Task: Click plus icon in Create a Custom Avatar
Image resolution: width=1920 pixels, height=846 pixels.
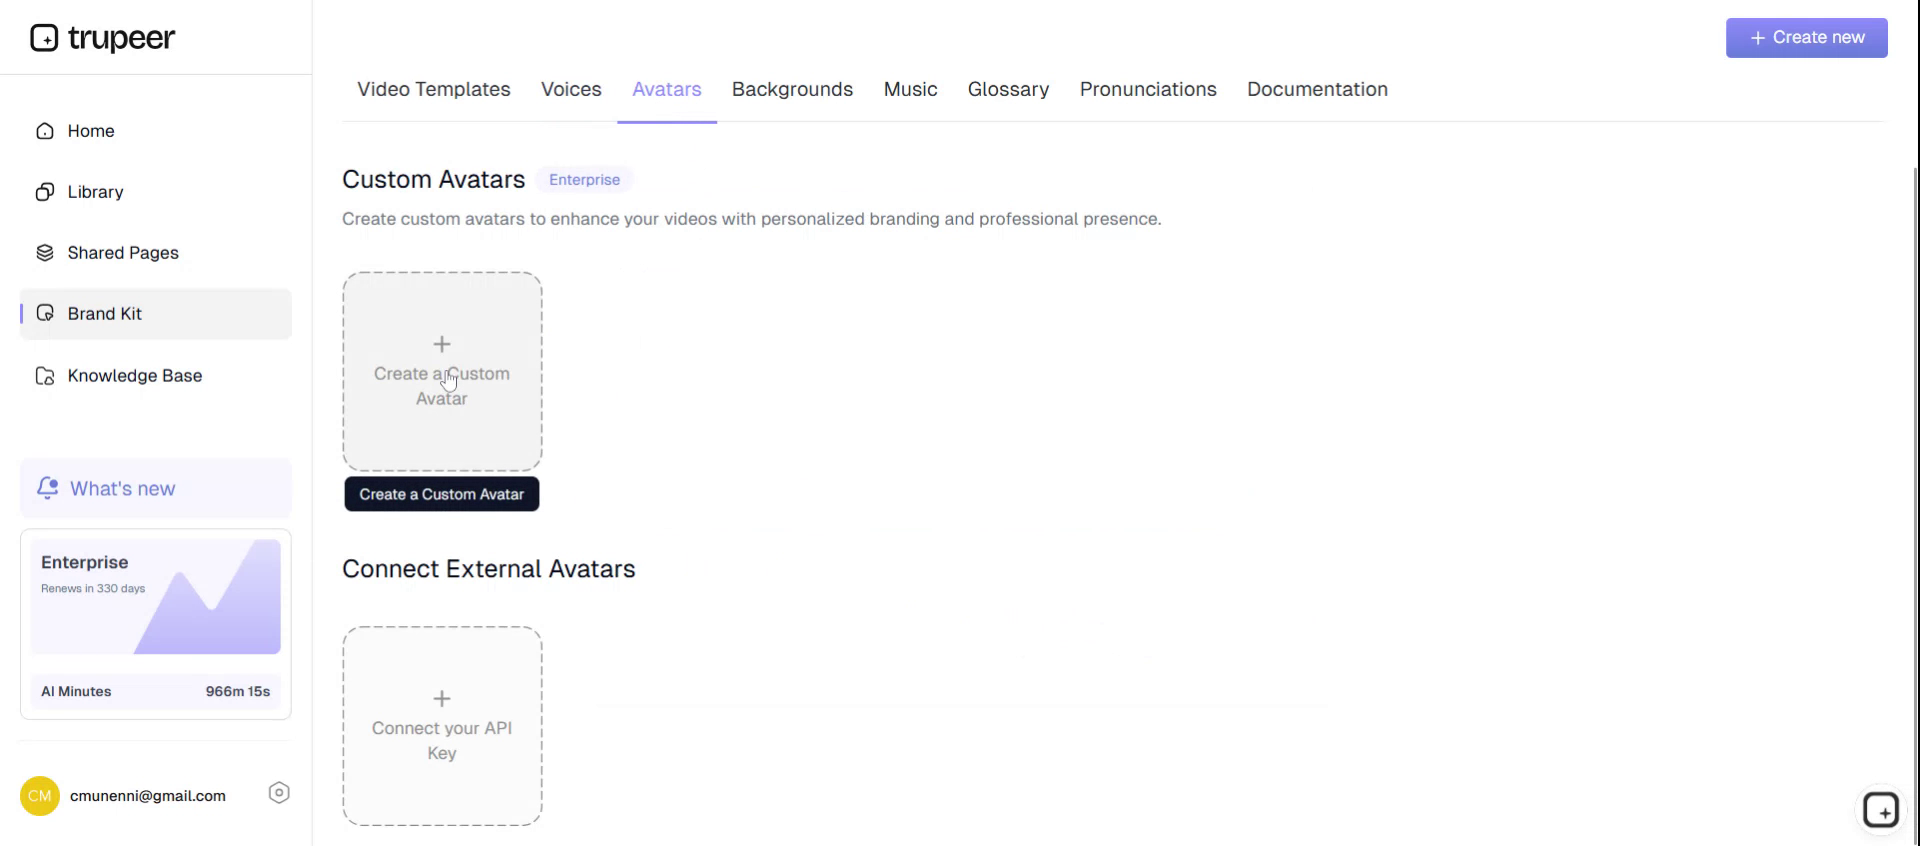Action: (442, 344)
